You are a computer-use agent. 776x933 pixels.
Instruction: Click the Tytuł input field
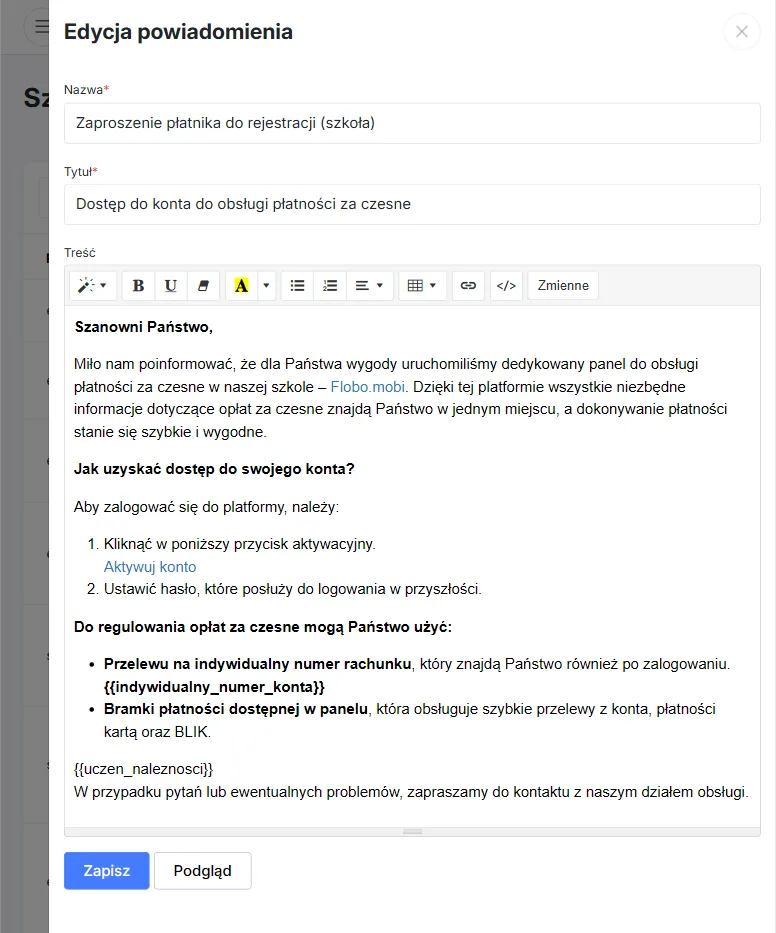412,204
